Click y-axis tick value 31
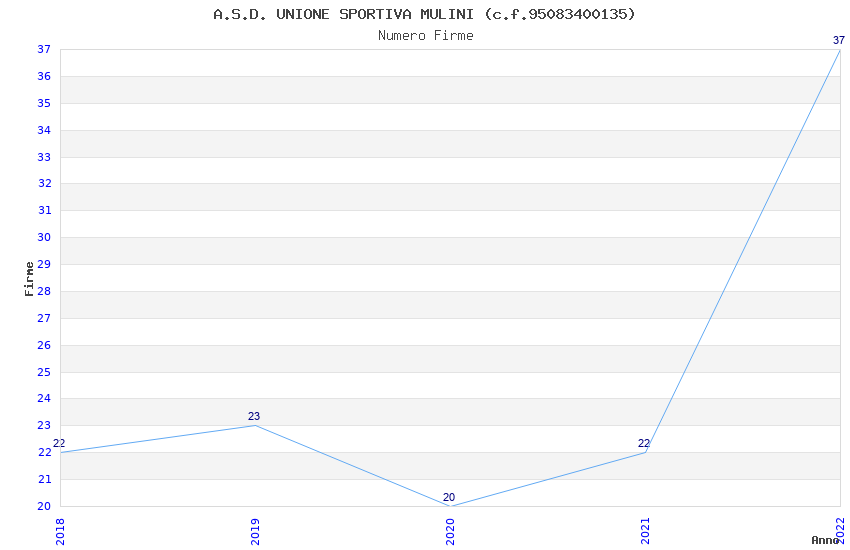Screen dimensions: 850x550 click(44, 210)
